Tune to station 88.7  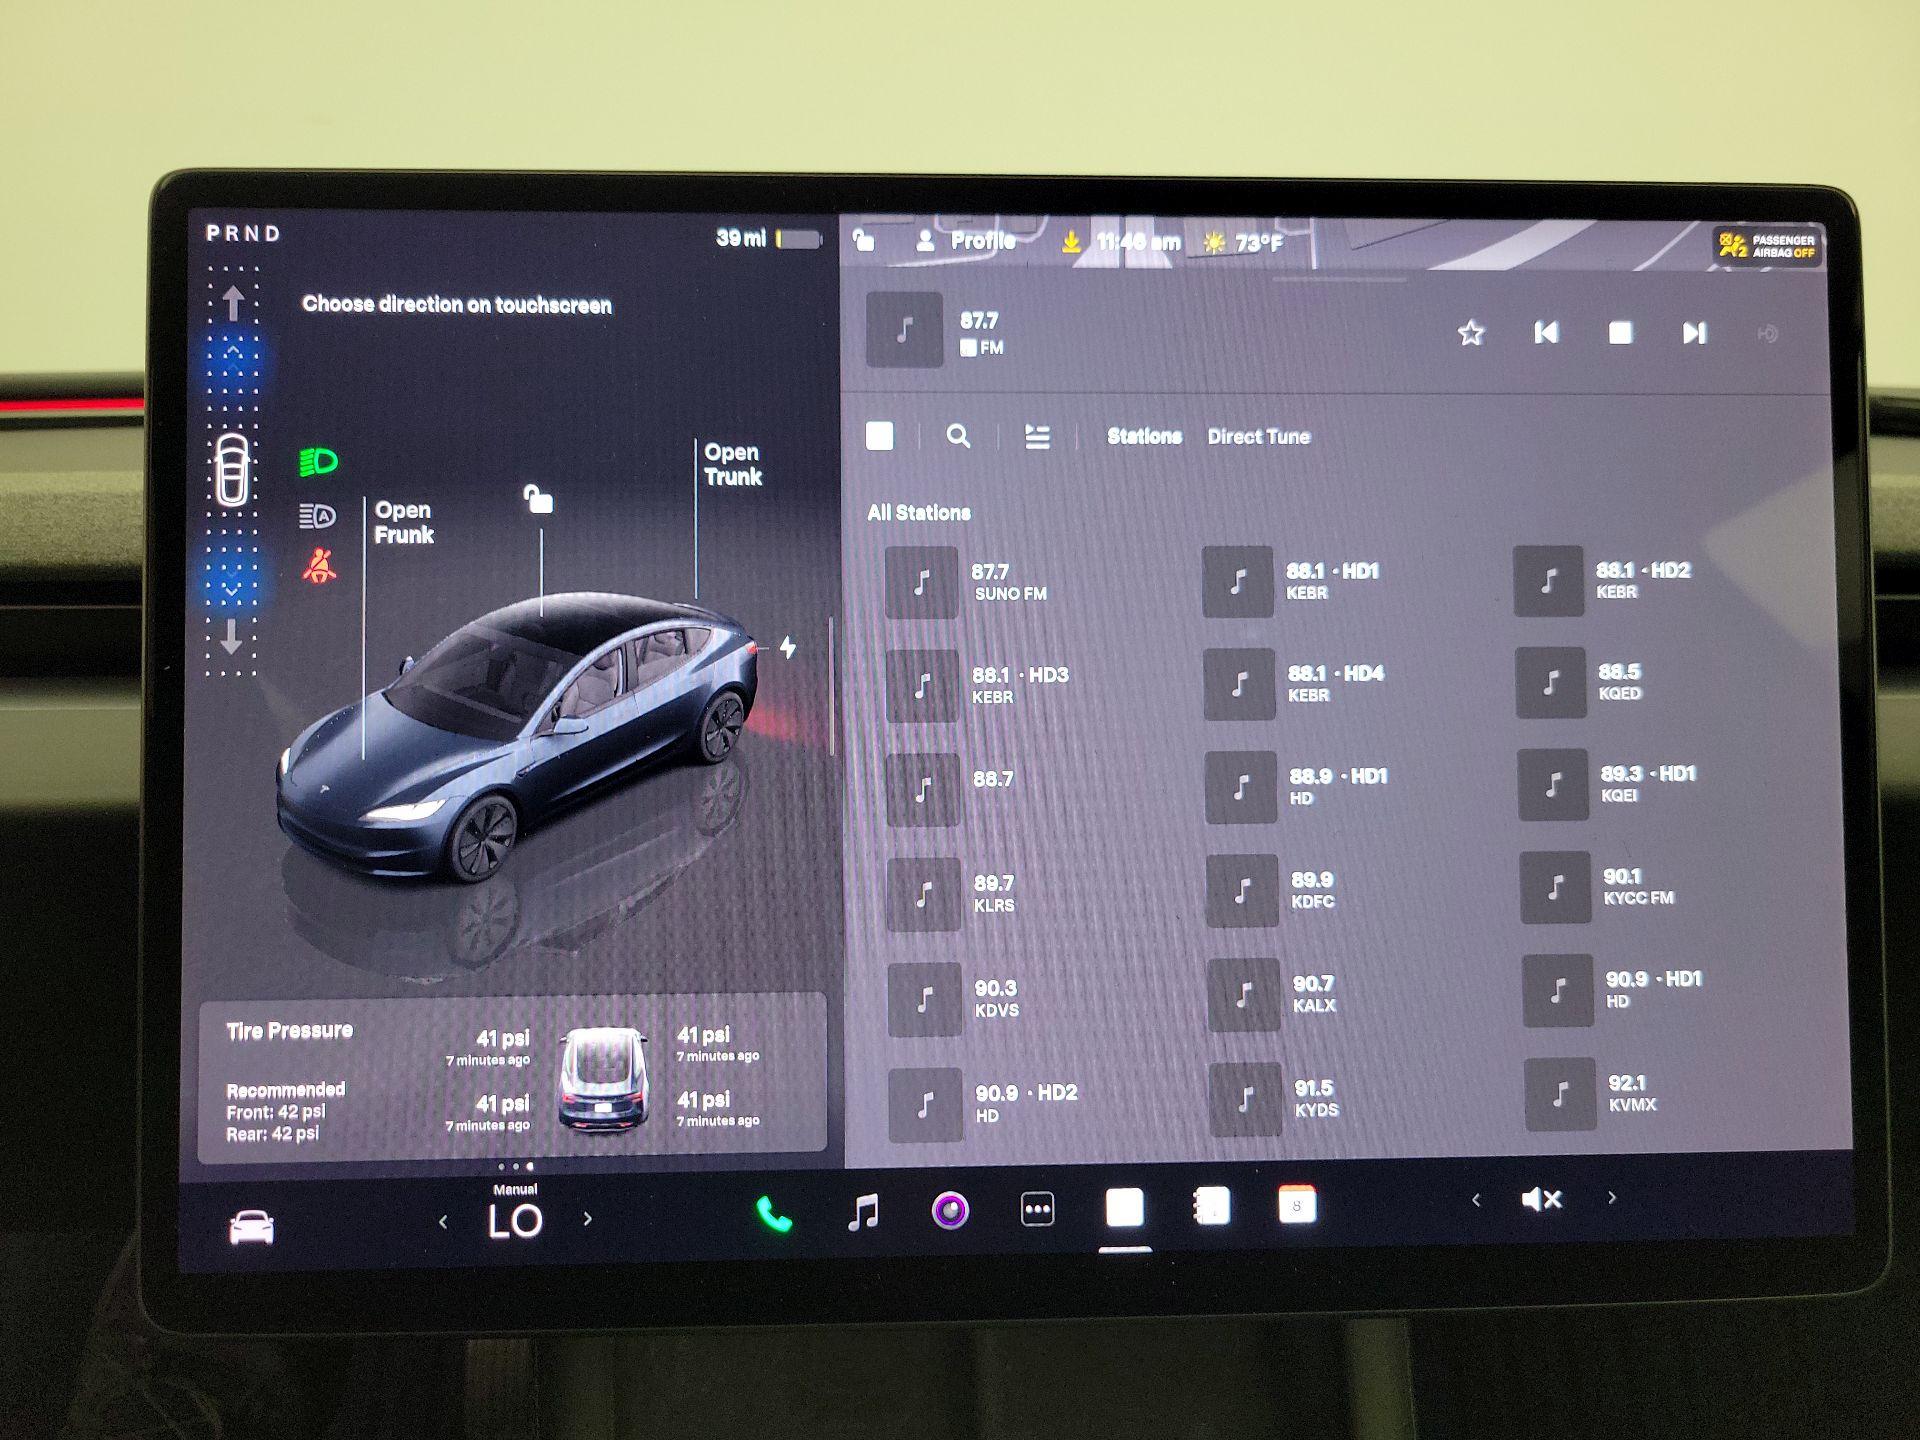pos(952,790)
